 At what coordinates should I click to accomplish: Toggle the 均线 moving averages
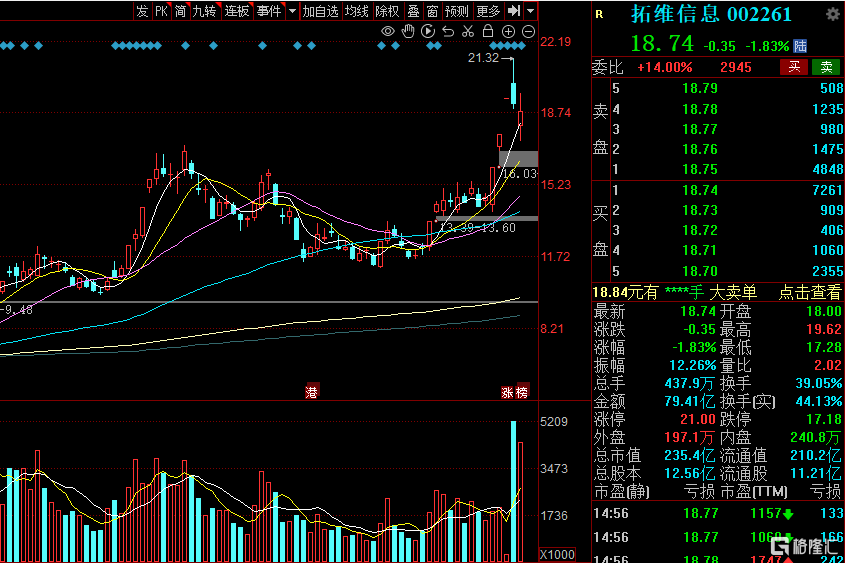pyautogui.click(x=356, y=11)
